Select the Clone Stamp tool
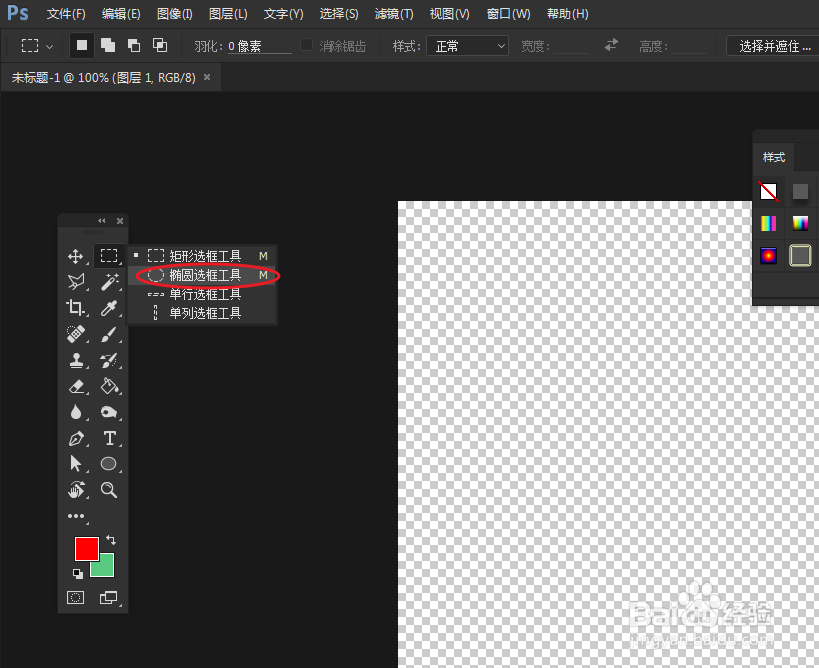 (x=76, y=360)
